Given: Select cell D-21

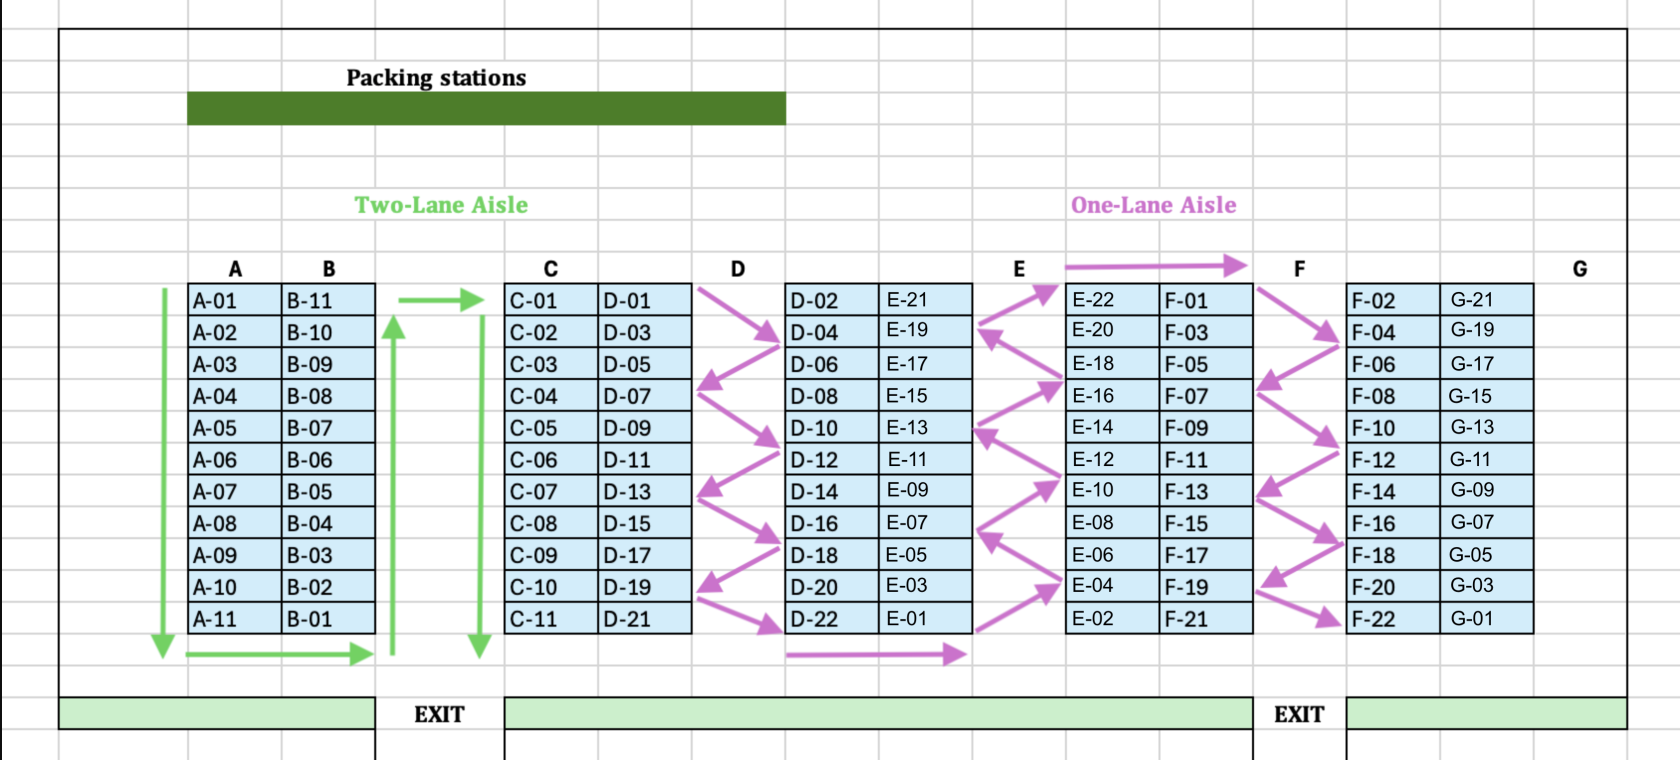Looking at the screenshot, I should click(645, 619).
